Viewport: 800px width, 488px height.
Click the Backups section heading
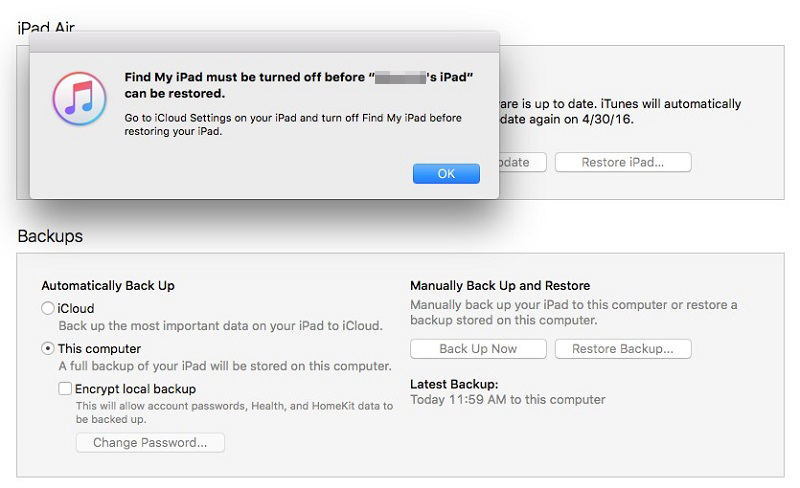[x=50, y=236]
